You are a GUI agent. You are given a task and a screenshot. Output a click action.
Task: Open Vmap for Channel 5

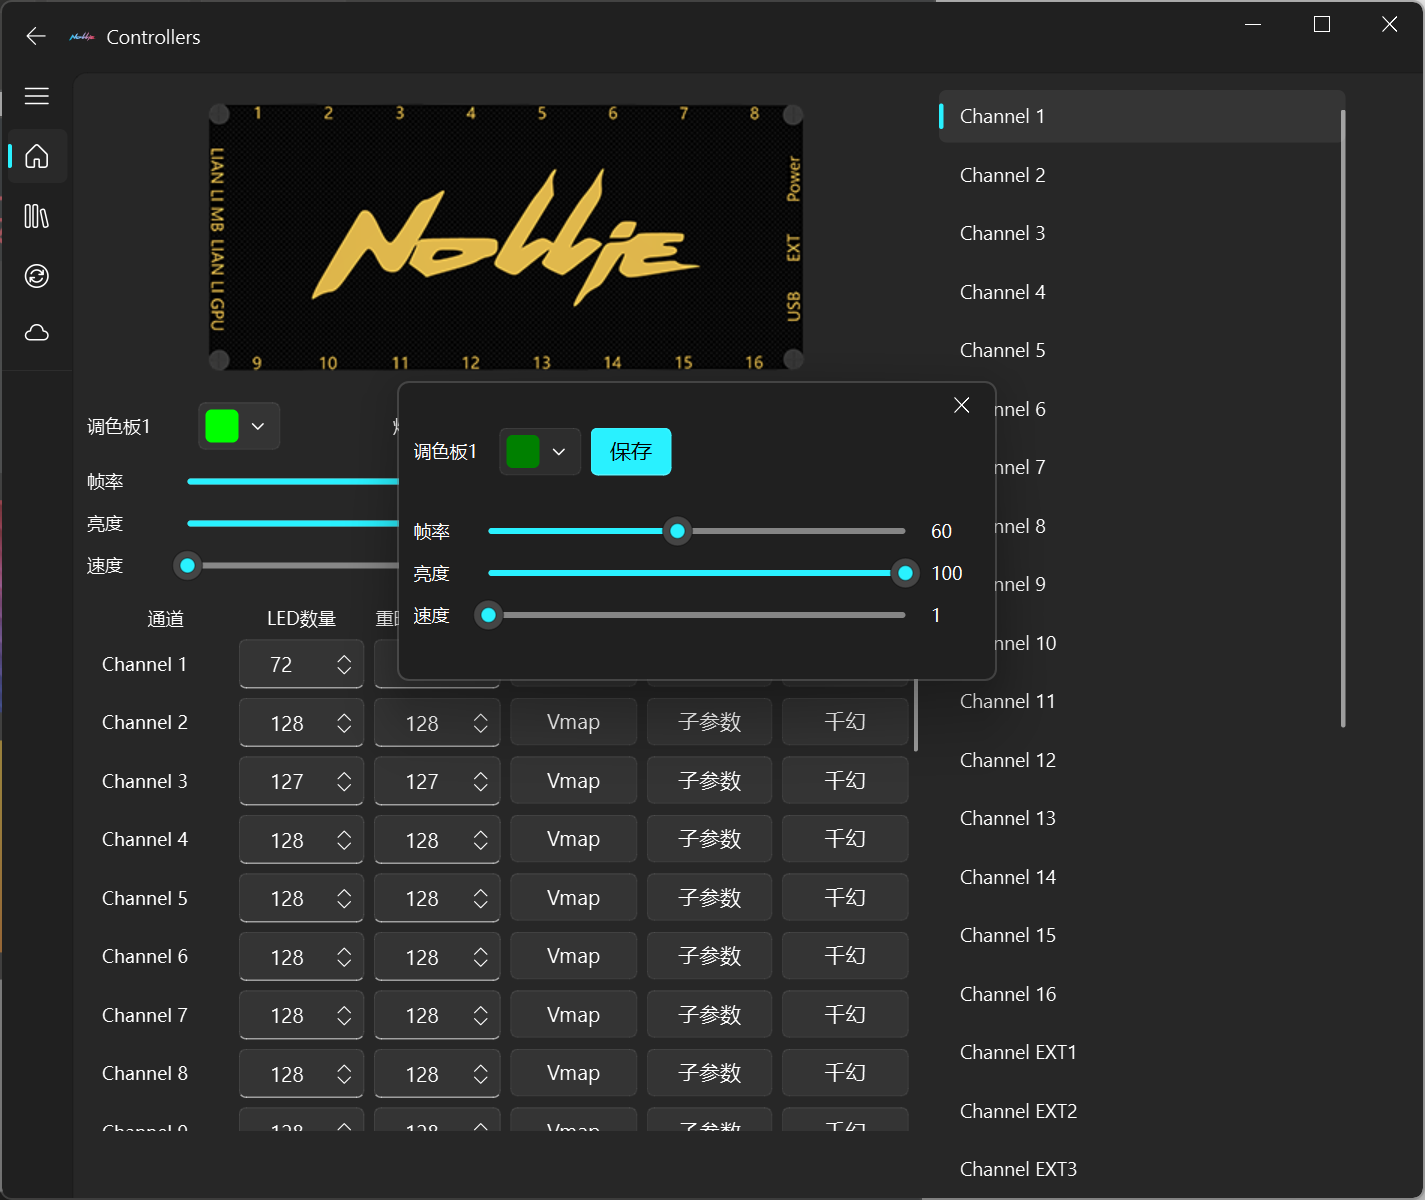[573, 898]
